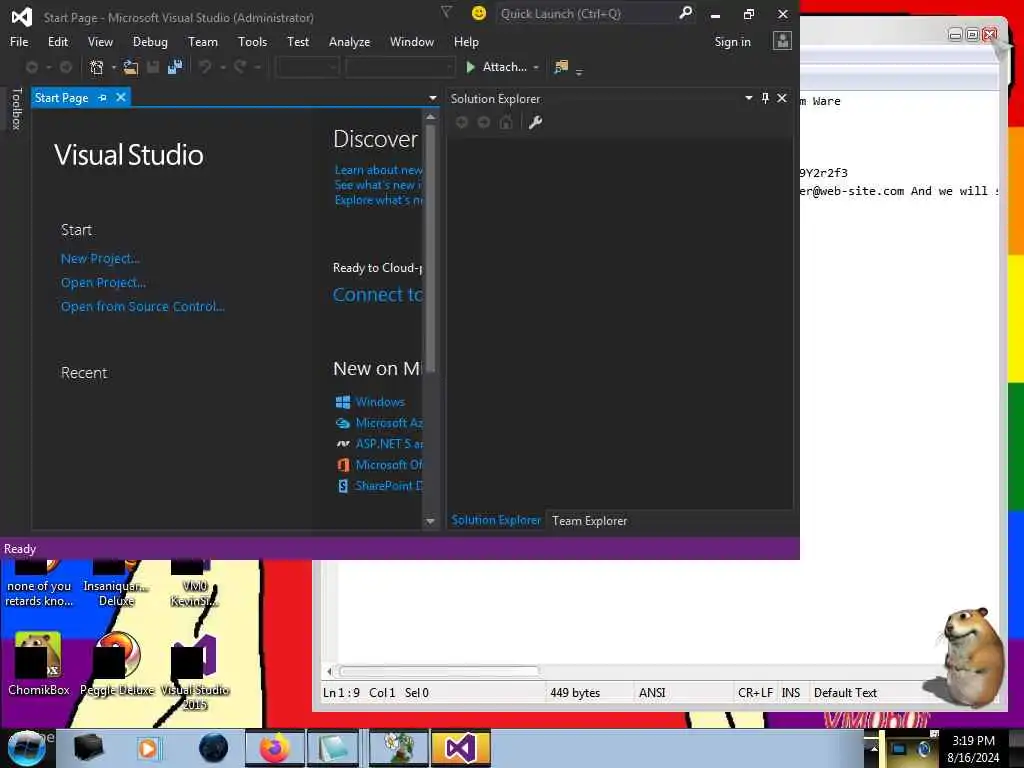
Task: Open the Debug menu
Action: point(150,42)
